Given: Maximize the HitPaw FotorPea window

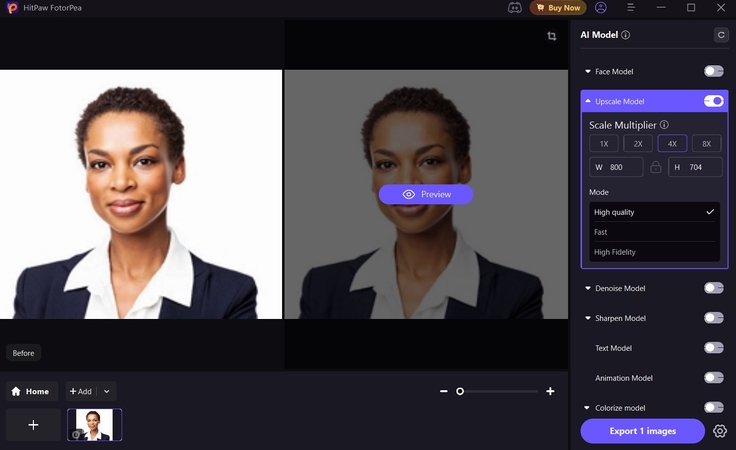Looking at the screenshot, I should pyautogui.click(x=691, y=8).
